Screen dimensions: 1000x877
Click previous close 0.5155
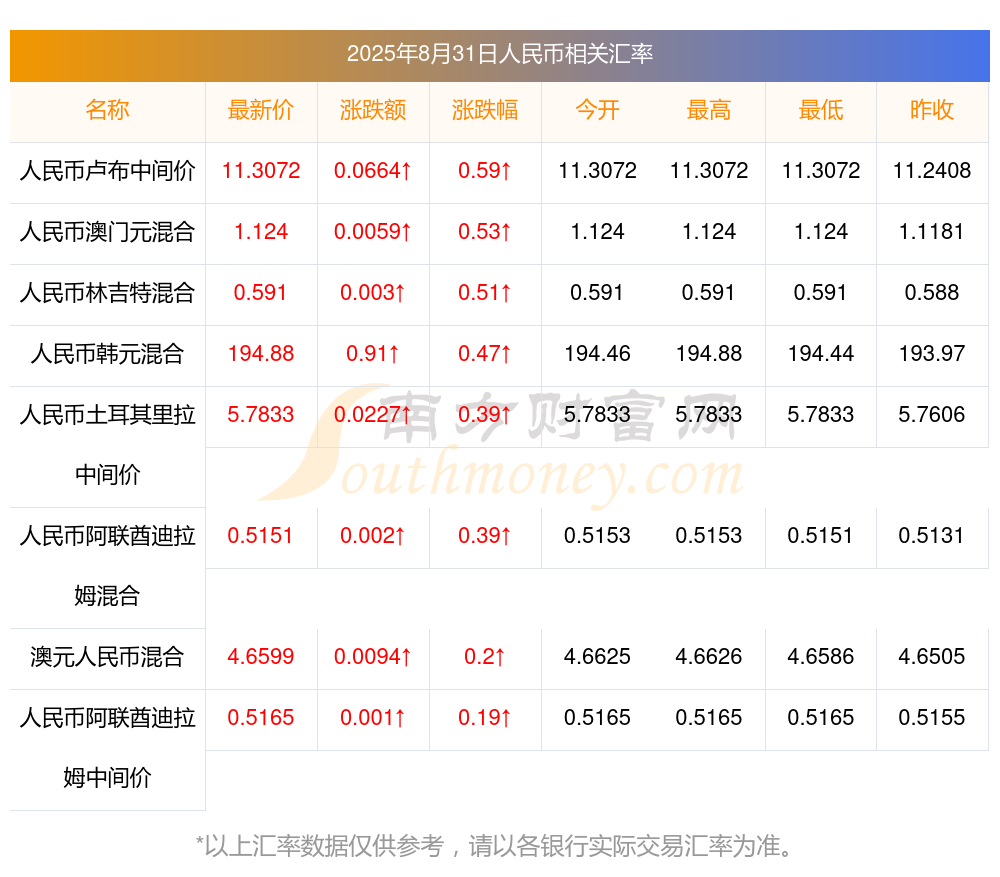[x=932, y=717]
